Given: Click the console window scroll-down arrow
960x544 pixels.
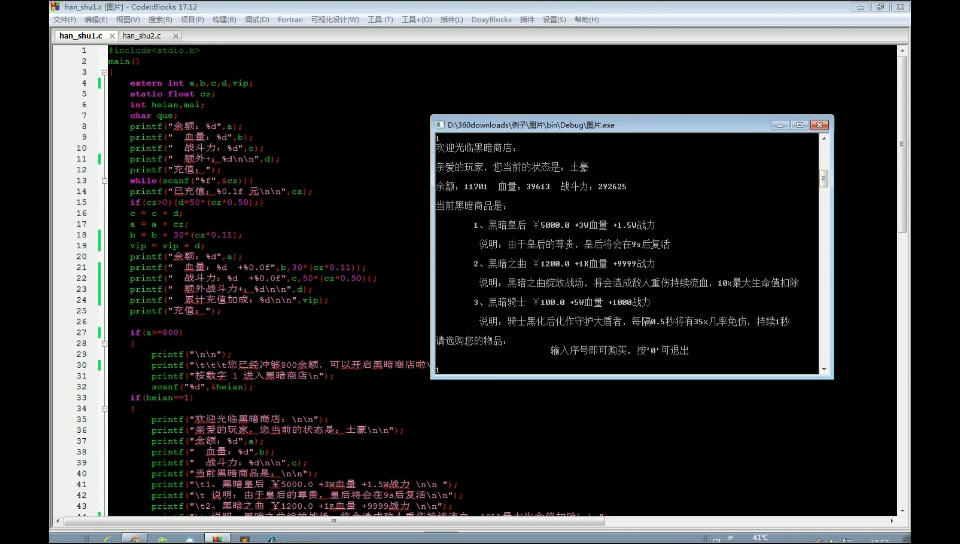Looking at the screenshot, I should pyautogui.click(x=823, y=369).
